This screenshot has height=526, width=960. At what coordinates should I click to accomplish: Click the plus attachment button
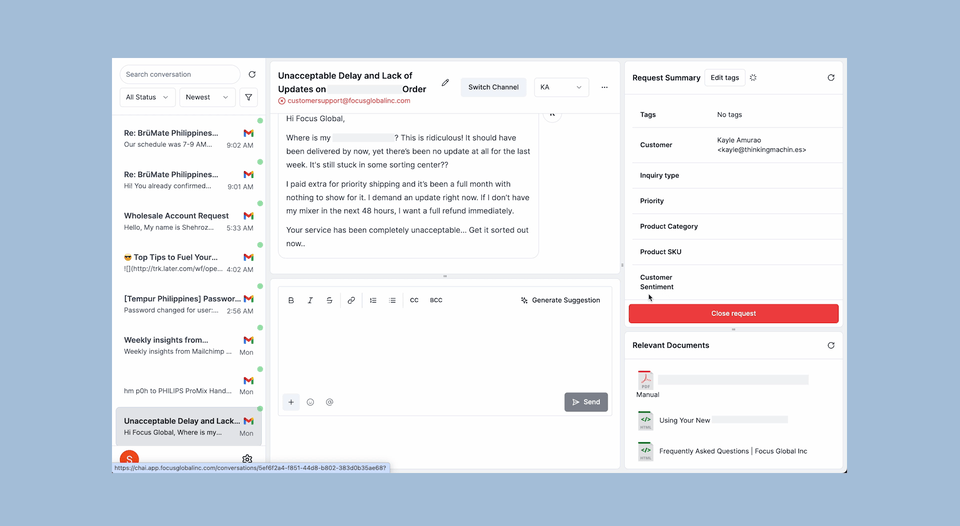coord(291,402)
